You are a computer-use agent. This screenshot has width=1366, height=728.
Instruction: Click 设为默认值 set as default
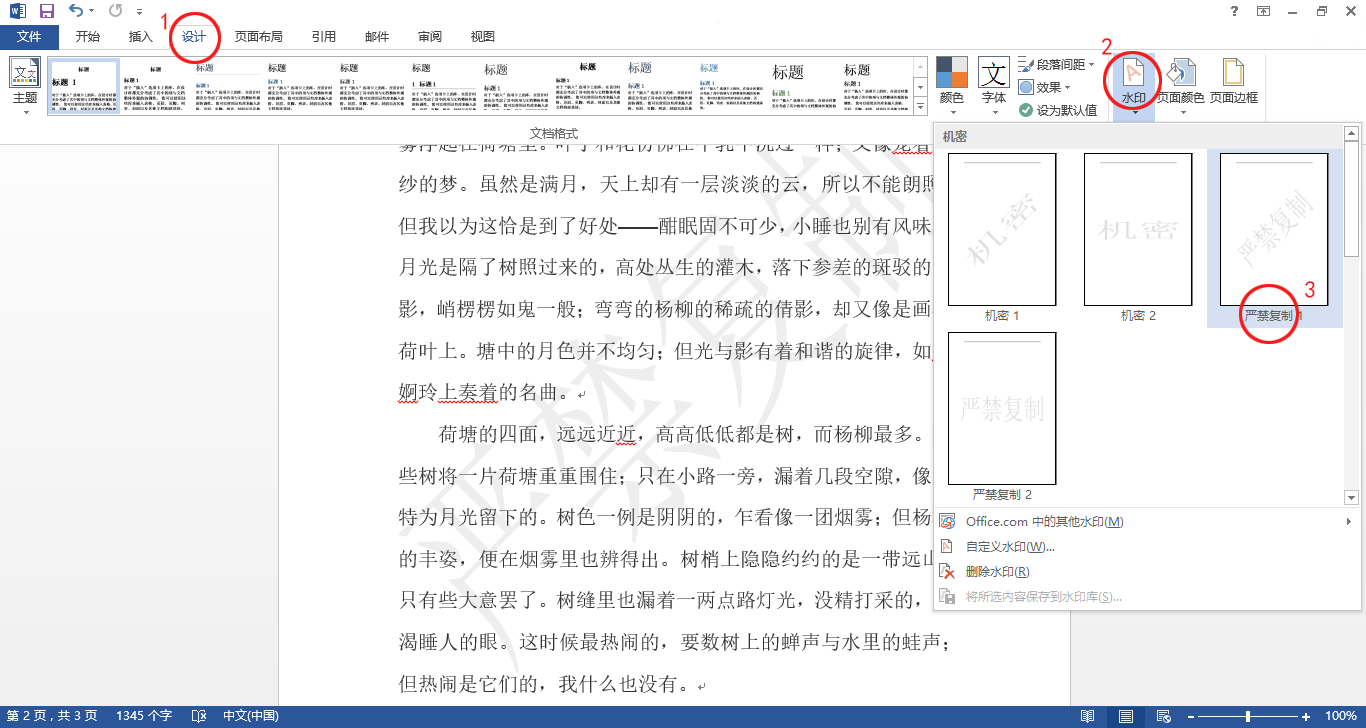[x=1058, y=110]
